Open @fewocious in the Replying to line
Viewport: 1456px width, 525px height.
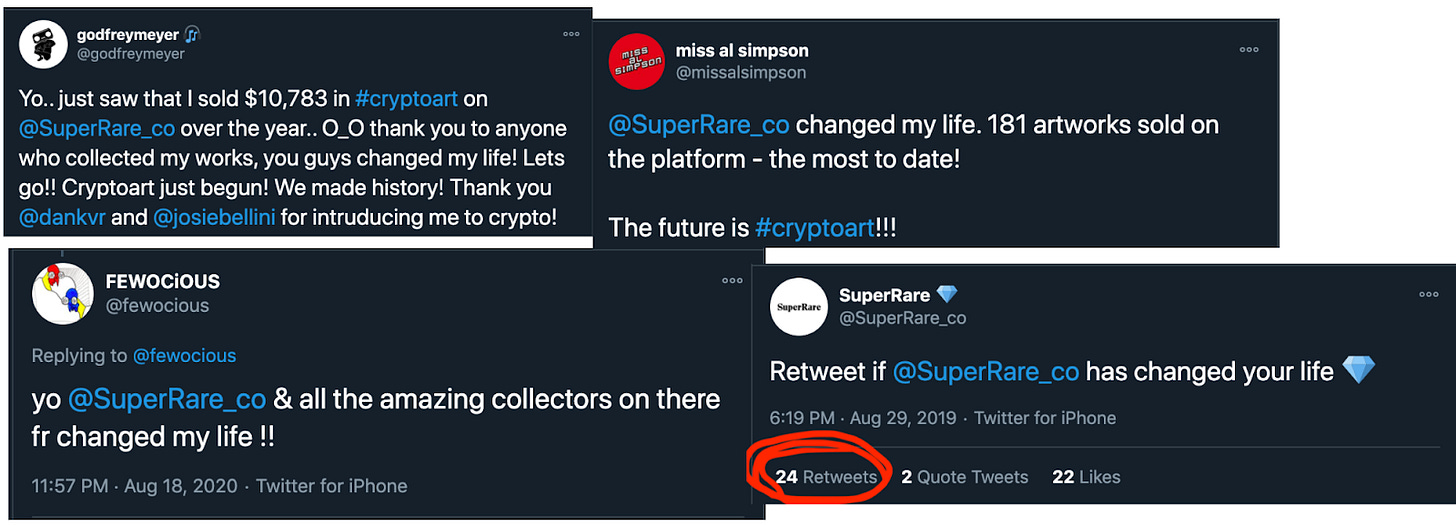(x=184, y=355)
